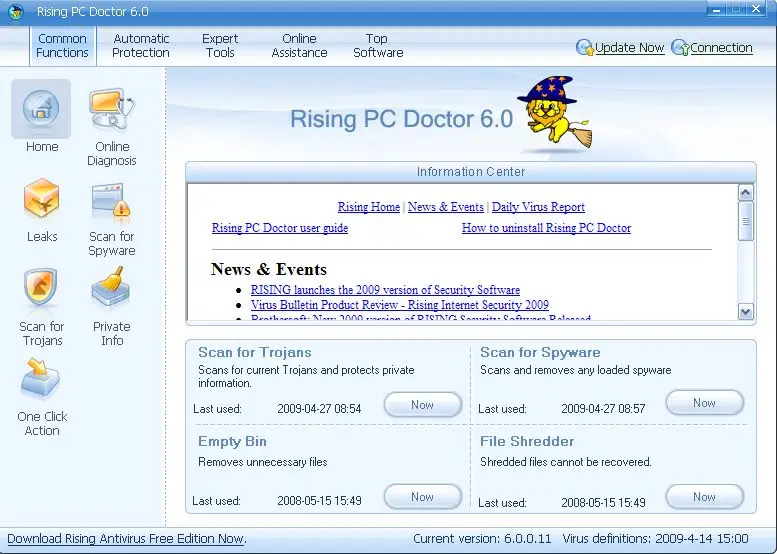Click Update Now link

point(620,48)
